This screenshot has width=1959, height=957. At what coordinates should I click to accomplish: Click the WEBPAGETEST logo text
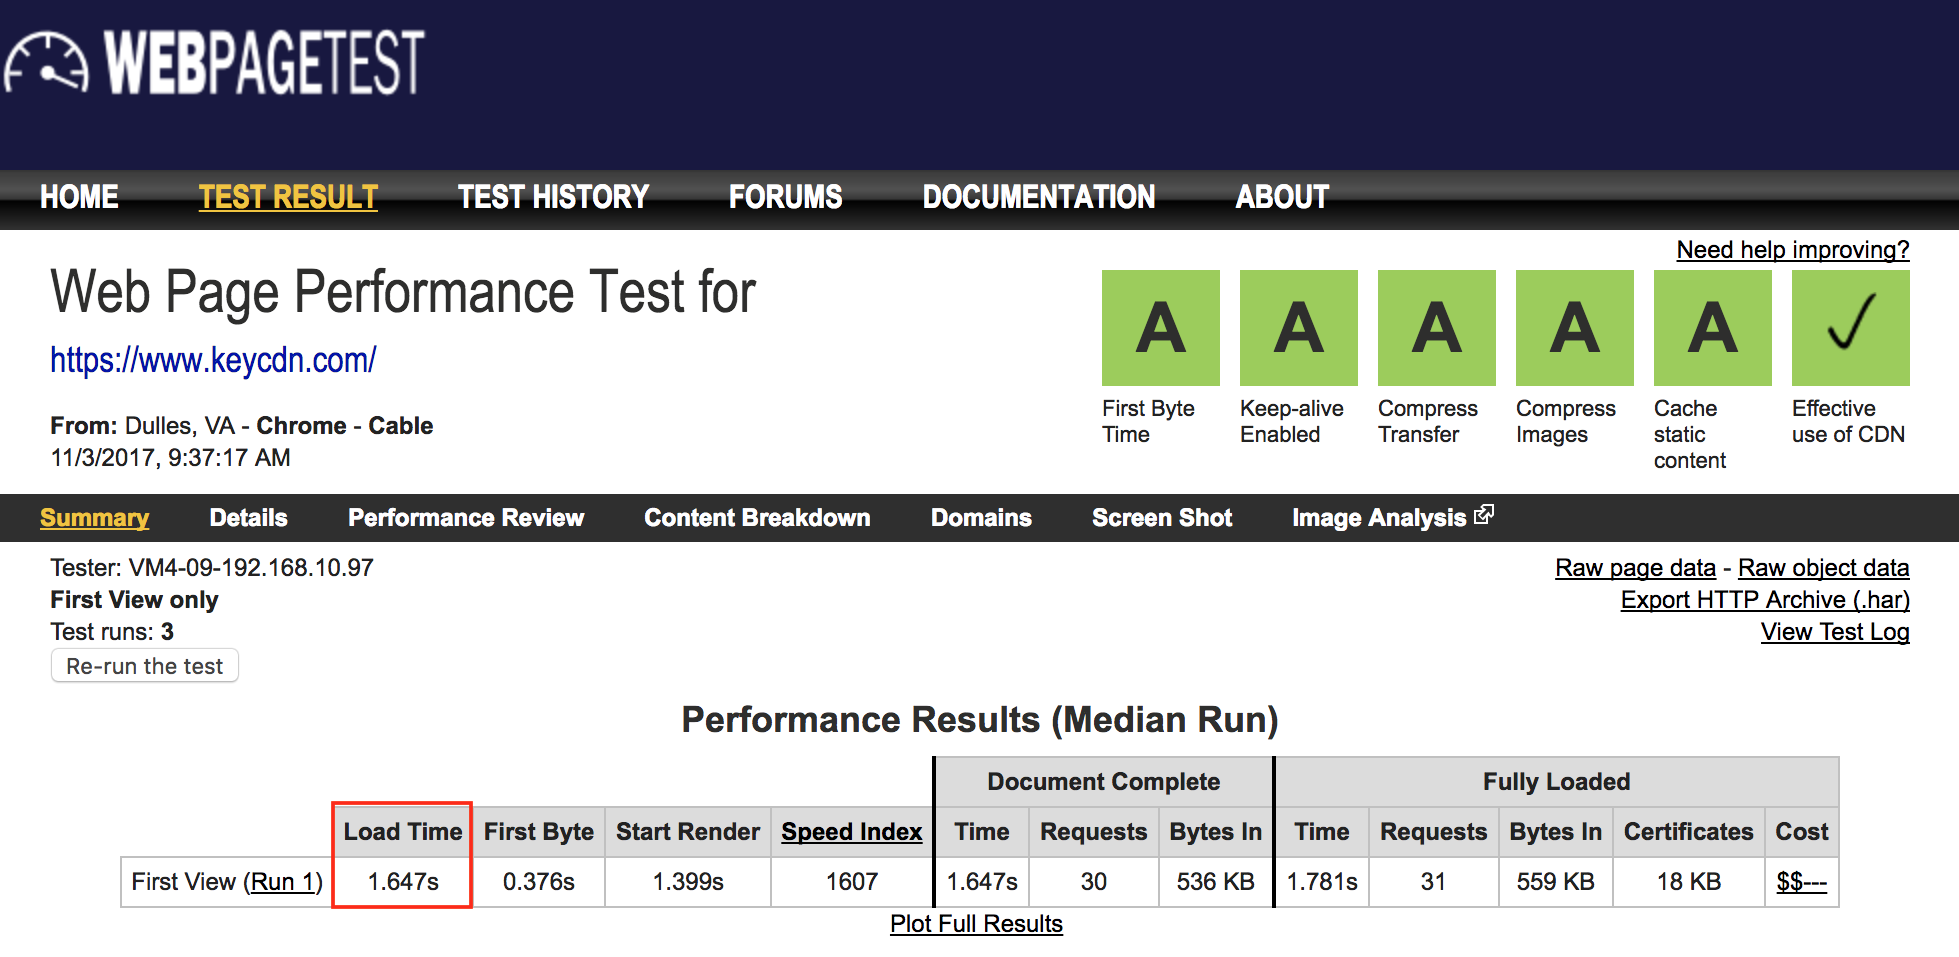tap(265, 62)
